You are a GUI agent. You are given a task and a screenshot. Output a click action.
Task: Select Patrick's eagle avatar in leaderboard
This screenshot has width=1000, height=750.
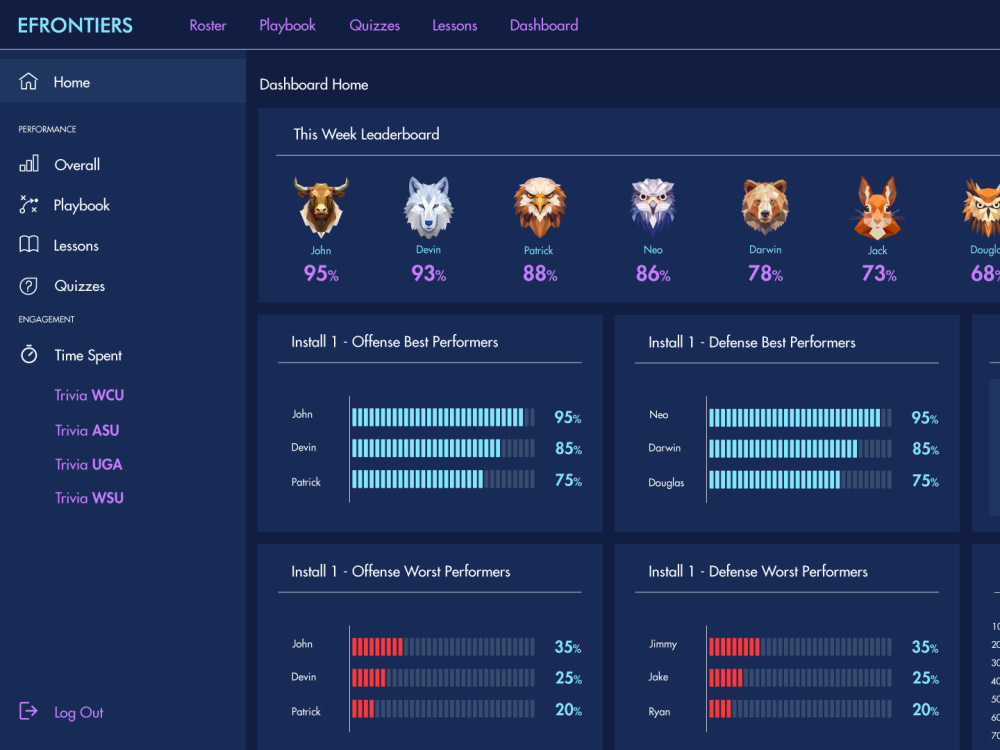[x=540, y=207]
